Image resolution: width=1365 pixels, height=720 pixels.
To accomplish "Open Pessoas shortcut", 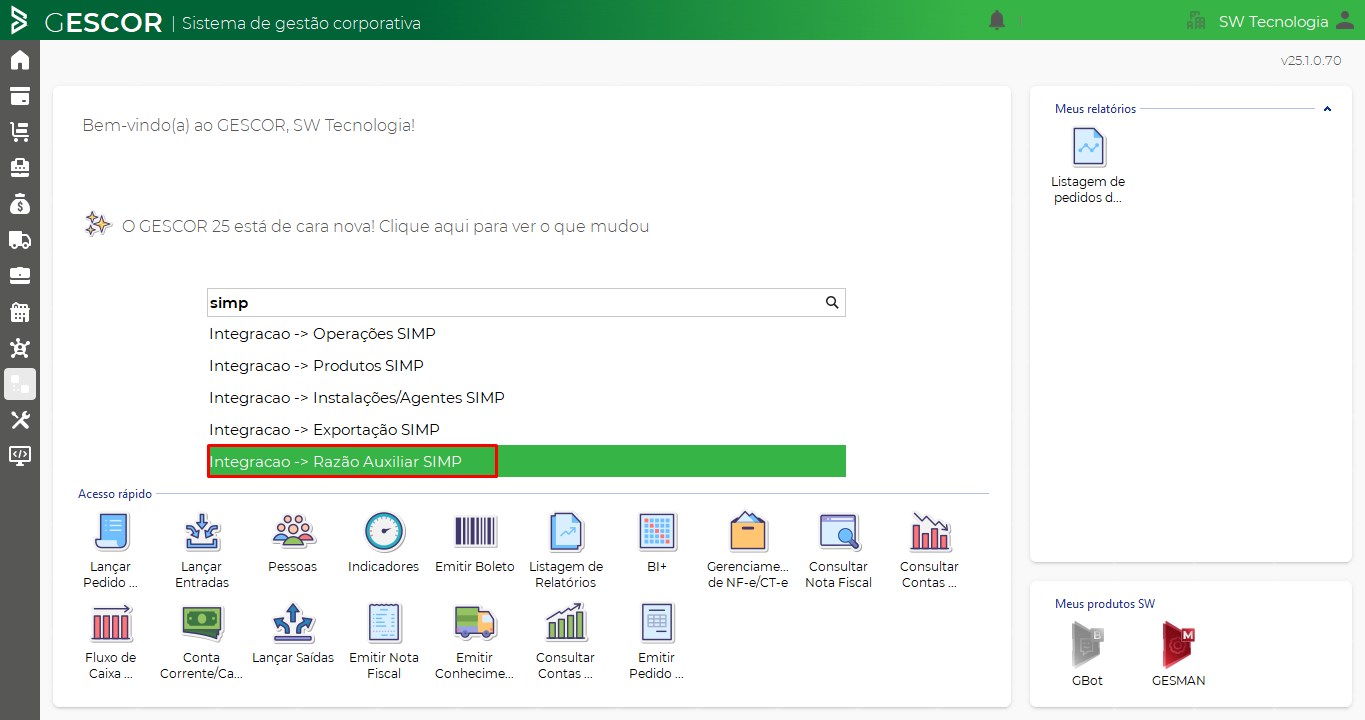I will tap(292, 544).
